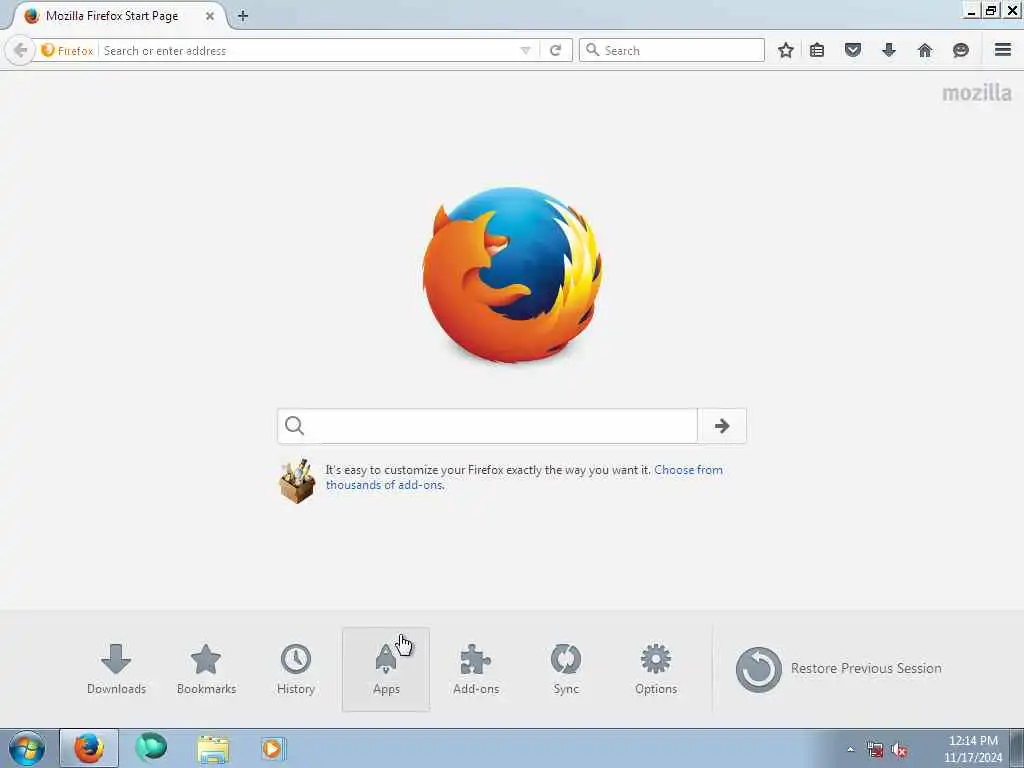Open Options gear launcher
This screenshot has width=1024, height=768.
pos(656,669)
